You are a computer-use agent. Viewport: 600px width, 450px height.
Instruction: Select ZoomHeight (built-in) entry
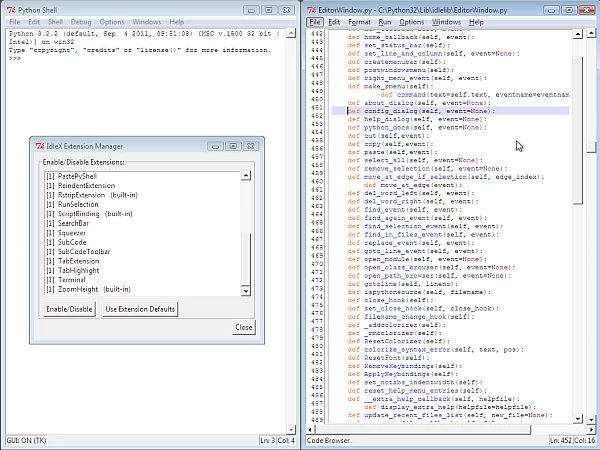click(143, 289)
